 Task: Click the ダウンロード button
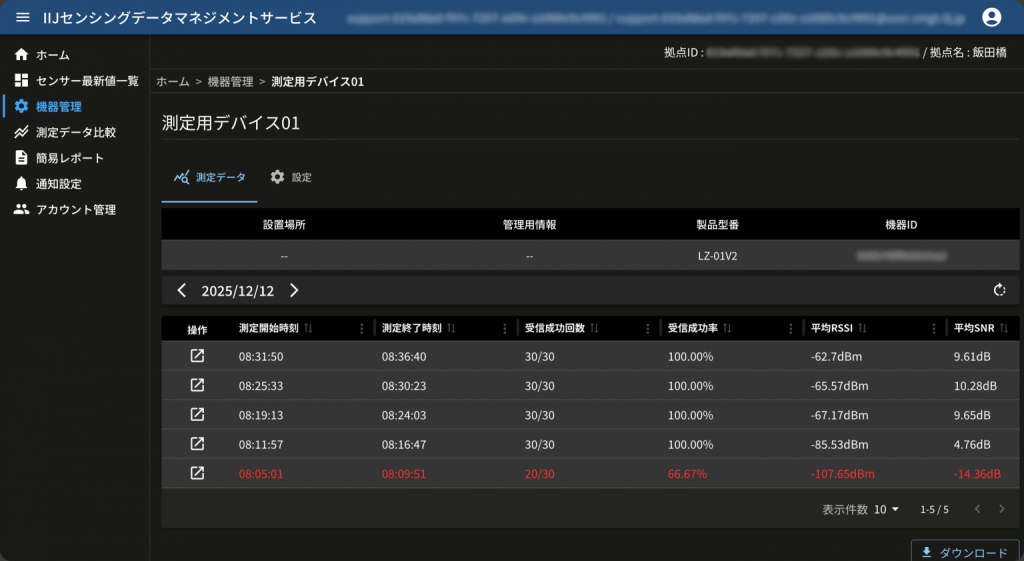point(965,552)
